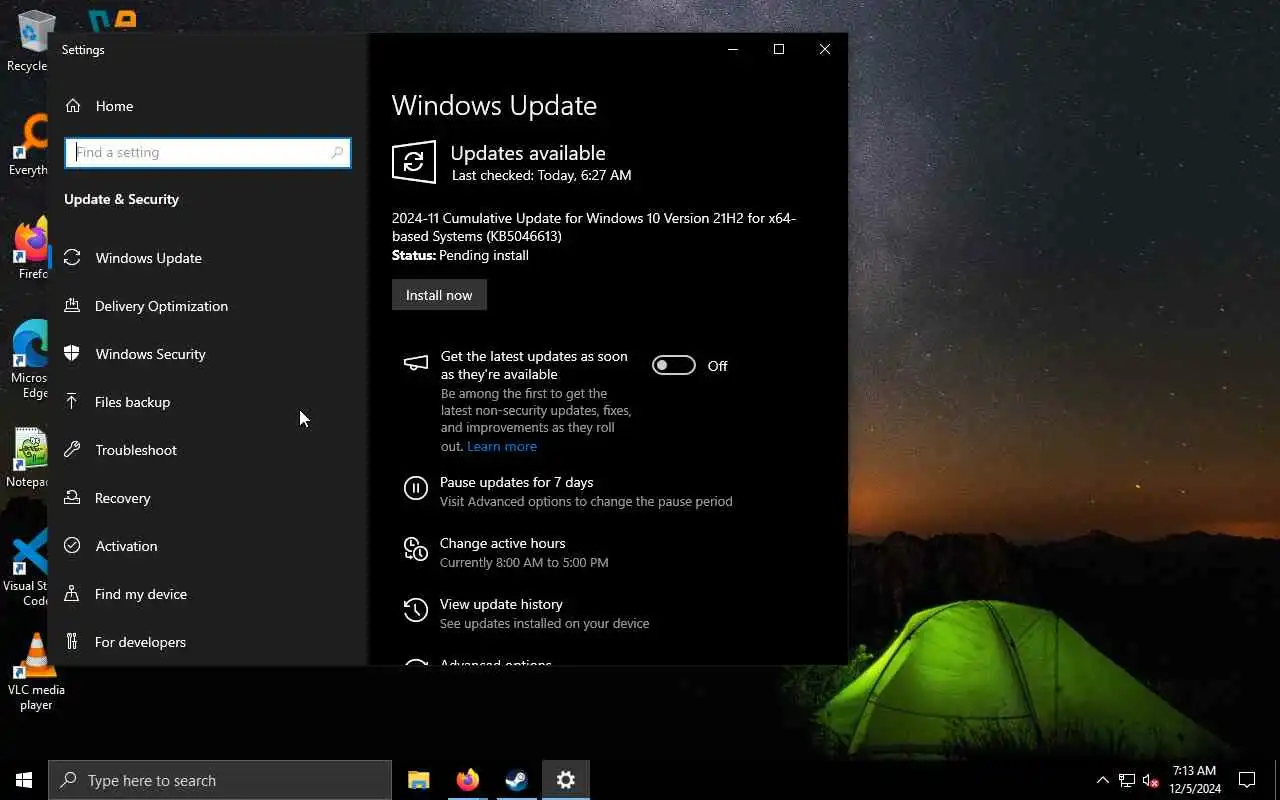
Task: Click the pause icon for Pause updates
Action: click(x=415, y=488)
